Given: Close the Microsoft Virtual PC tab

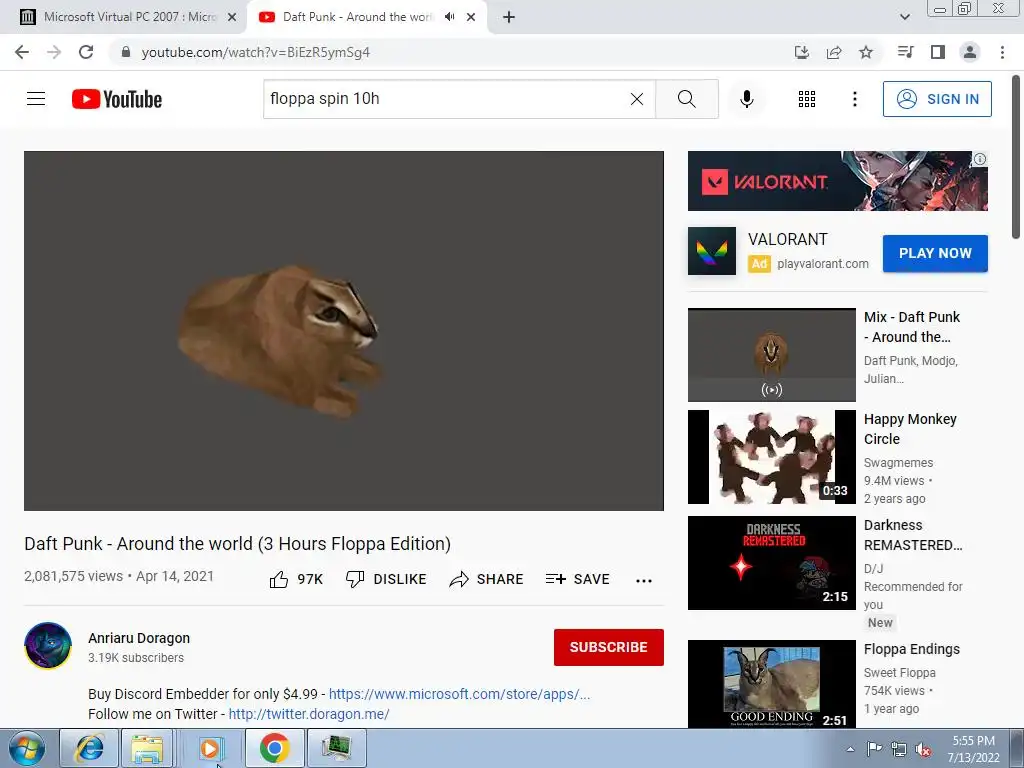Looking at the screenshot, I should tap(232, 17).
